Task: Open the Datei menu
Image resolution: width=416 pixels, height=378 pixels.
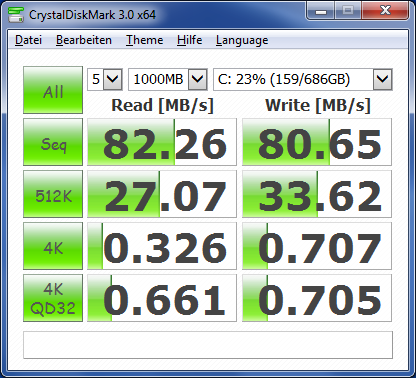Action: [28, 40]
